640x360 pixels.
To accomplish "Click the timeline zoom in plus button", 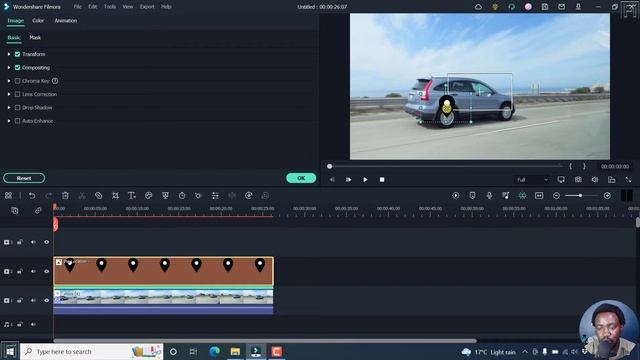I will click(607, 196).
